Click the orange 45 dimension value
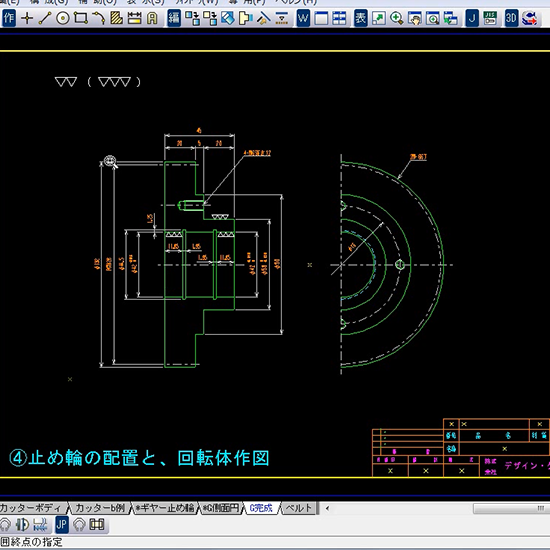This screenshot has height=550, width=550. pos(199,130)
